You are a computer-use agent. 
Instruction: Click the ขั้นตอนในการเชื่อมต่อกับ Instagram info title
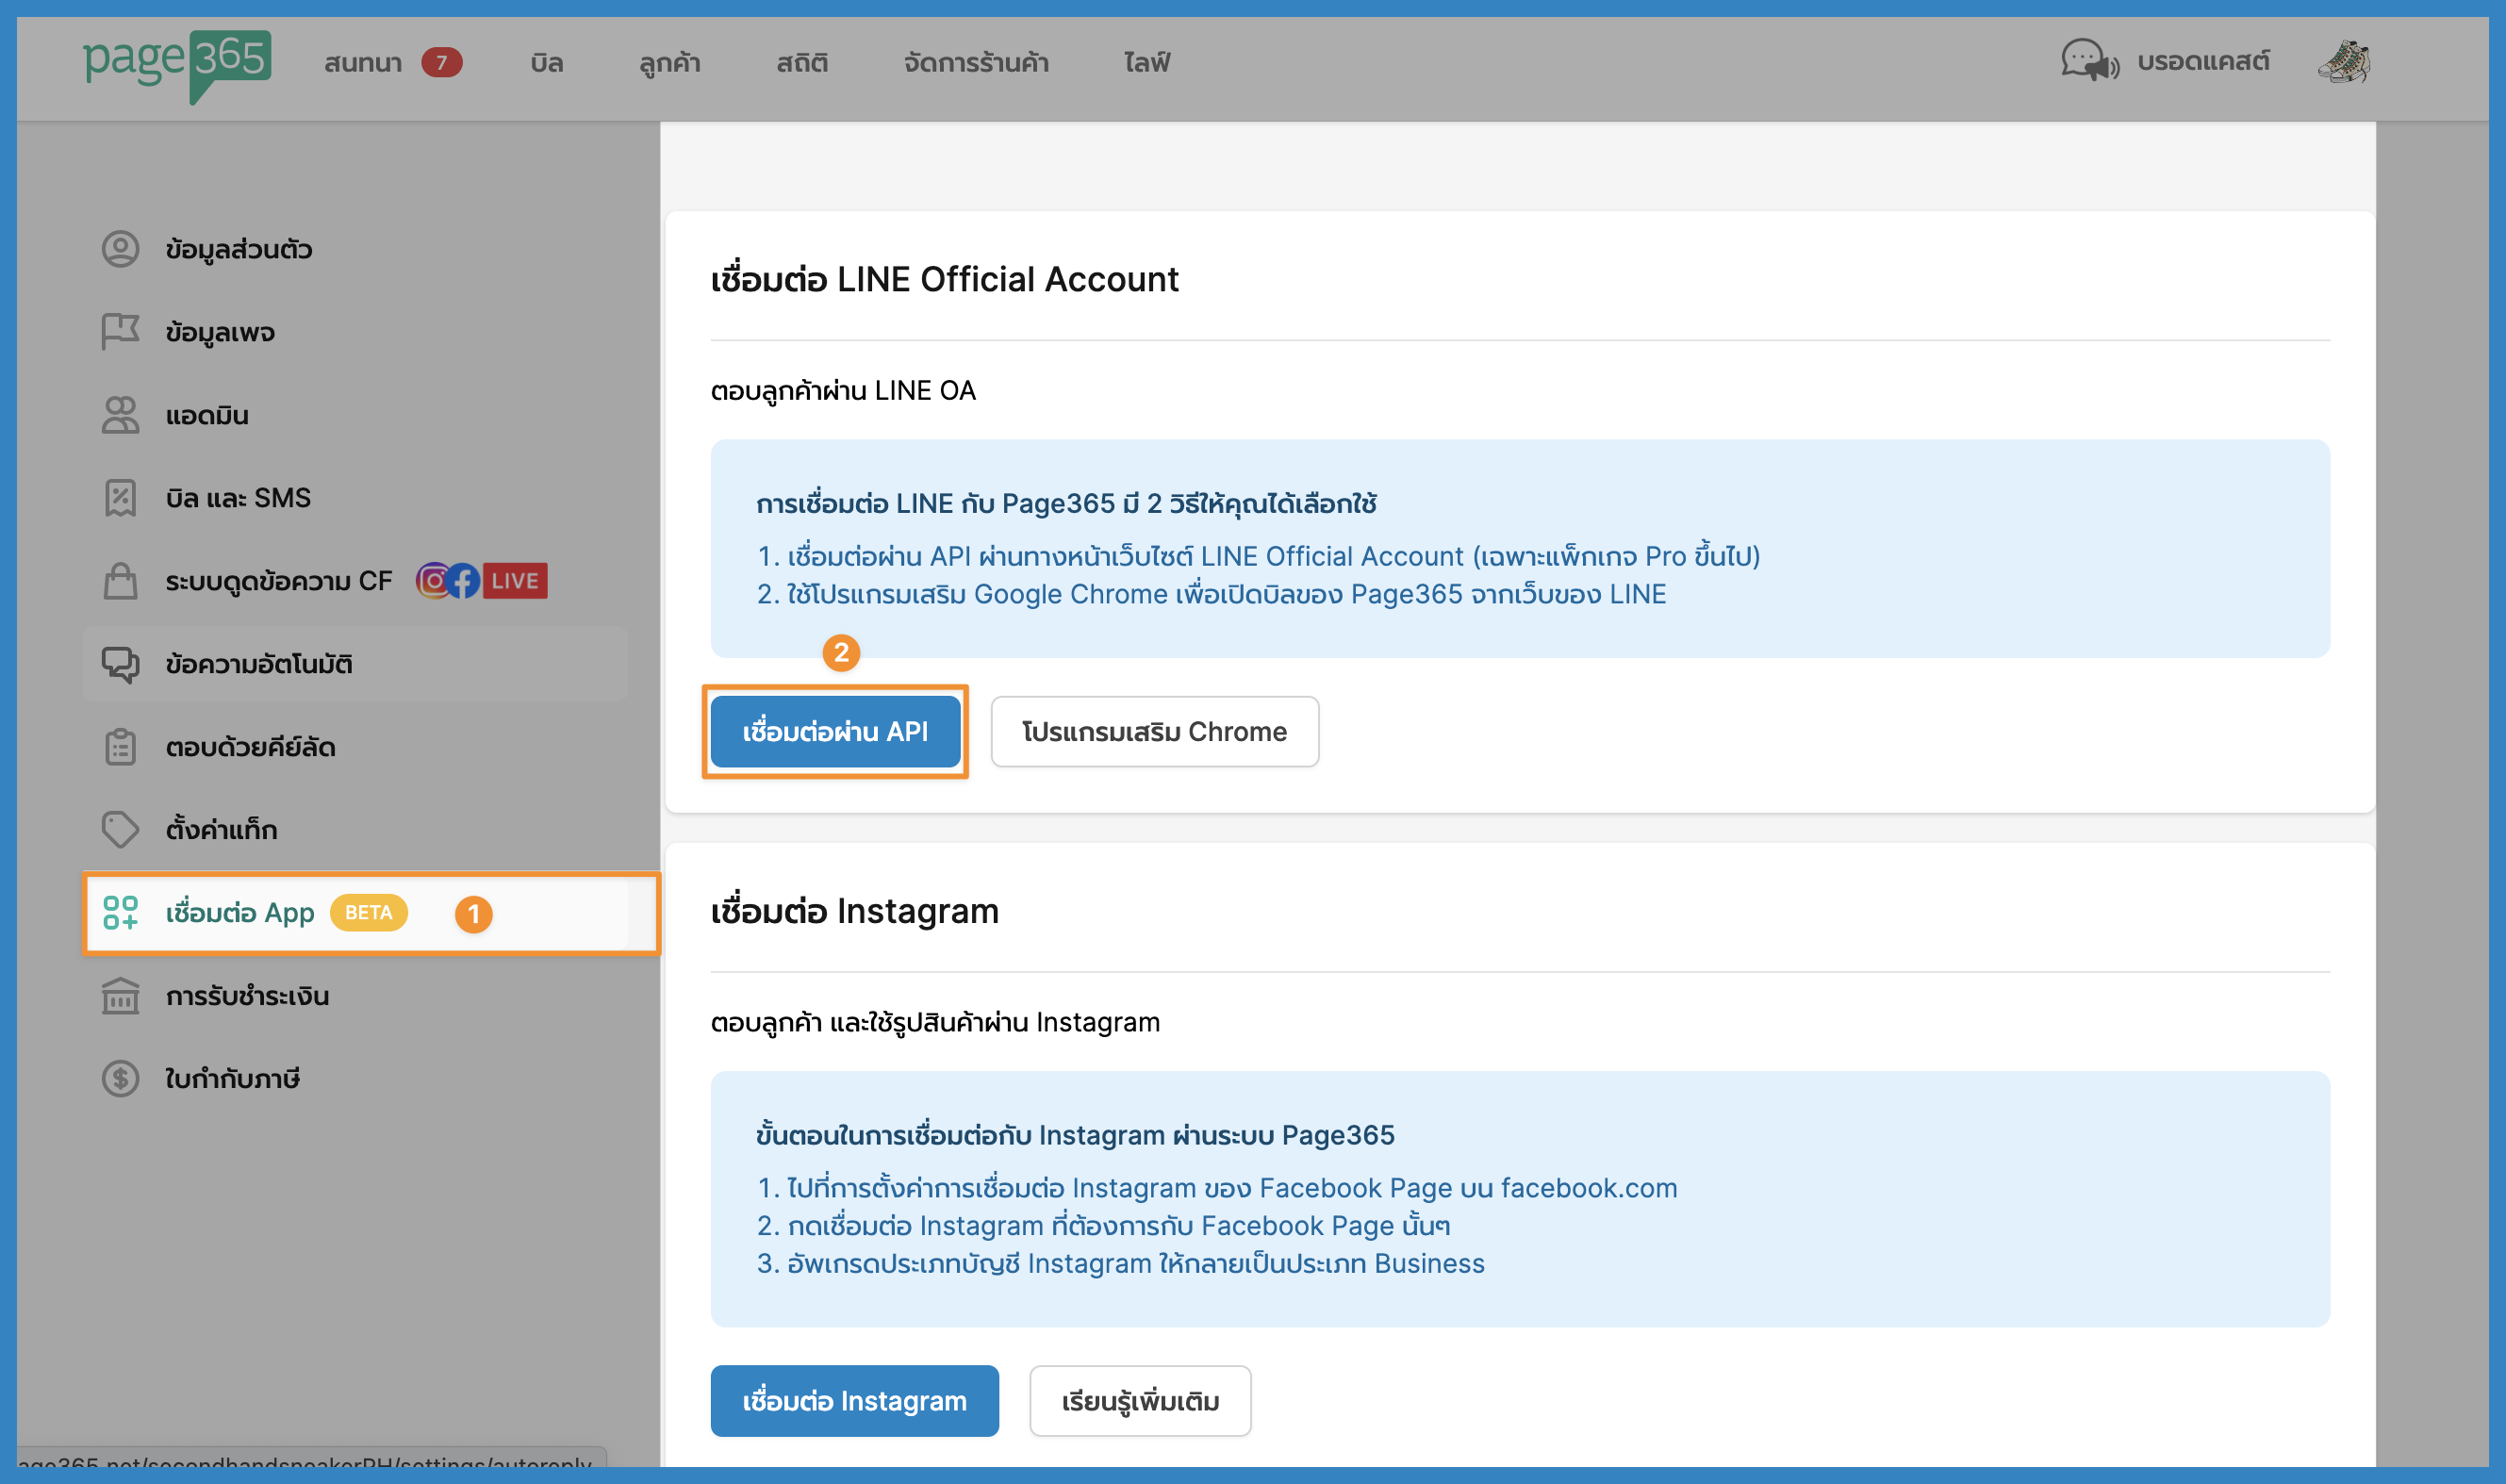pyautogui.click(x=1075, y=1136)
